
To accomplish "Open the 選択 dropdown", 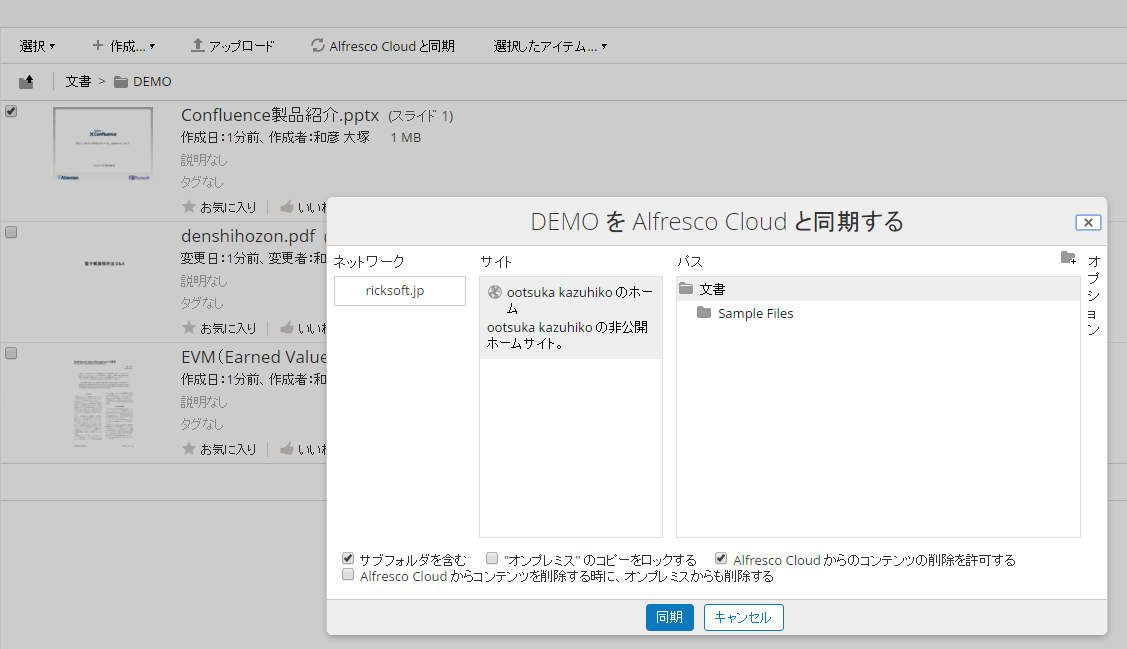I will point(37,46).
